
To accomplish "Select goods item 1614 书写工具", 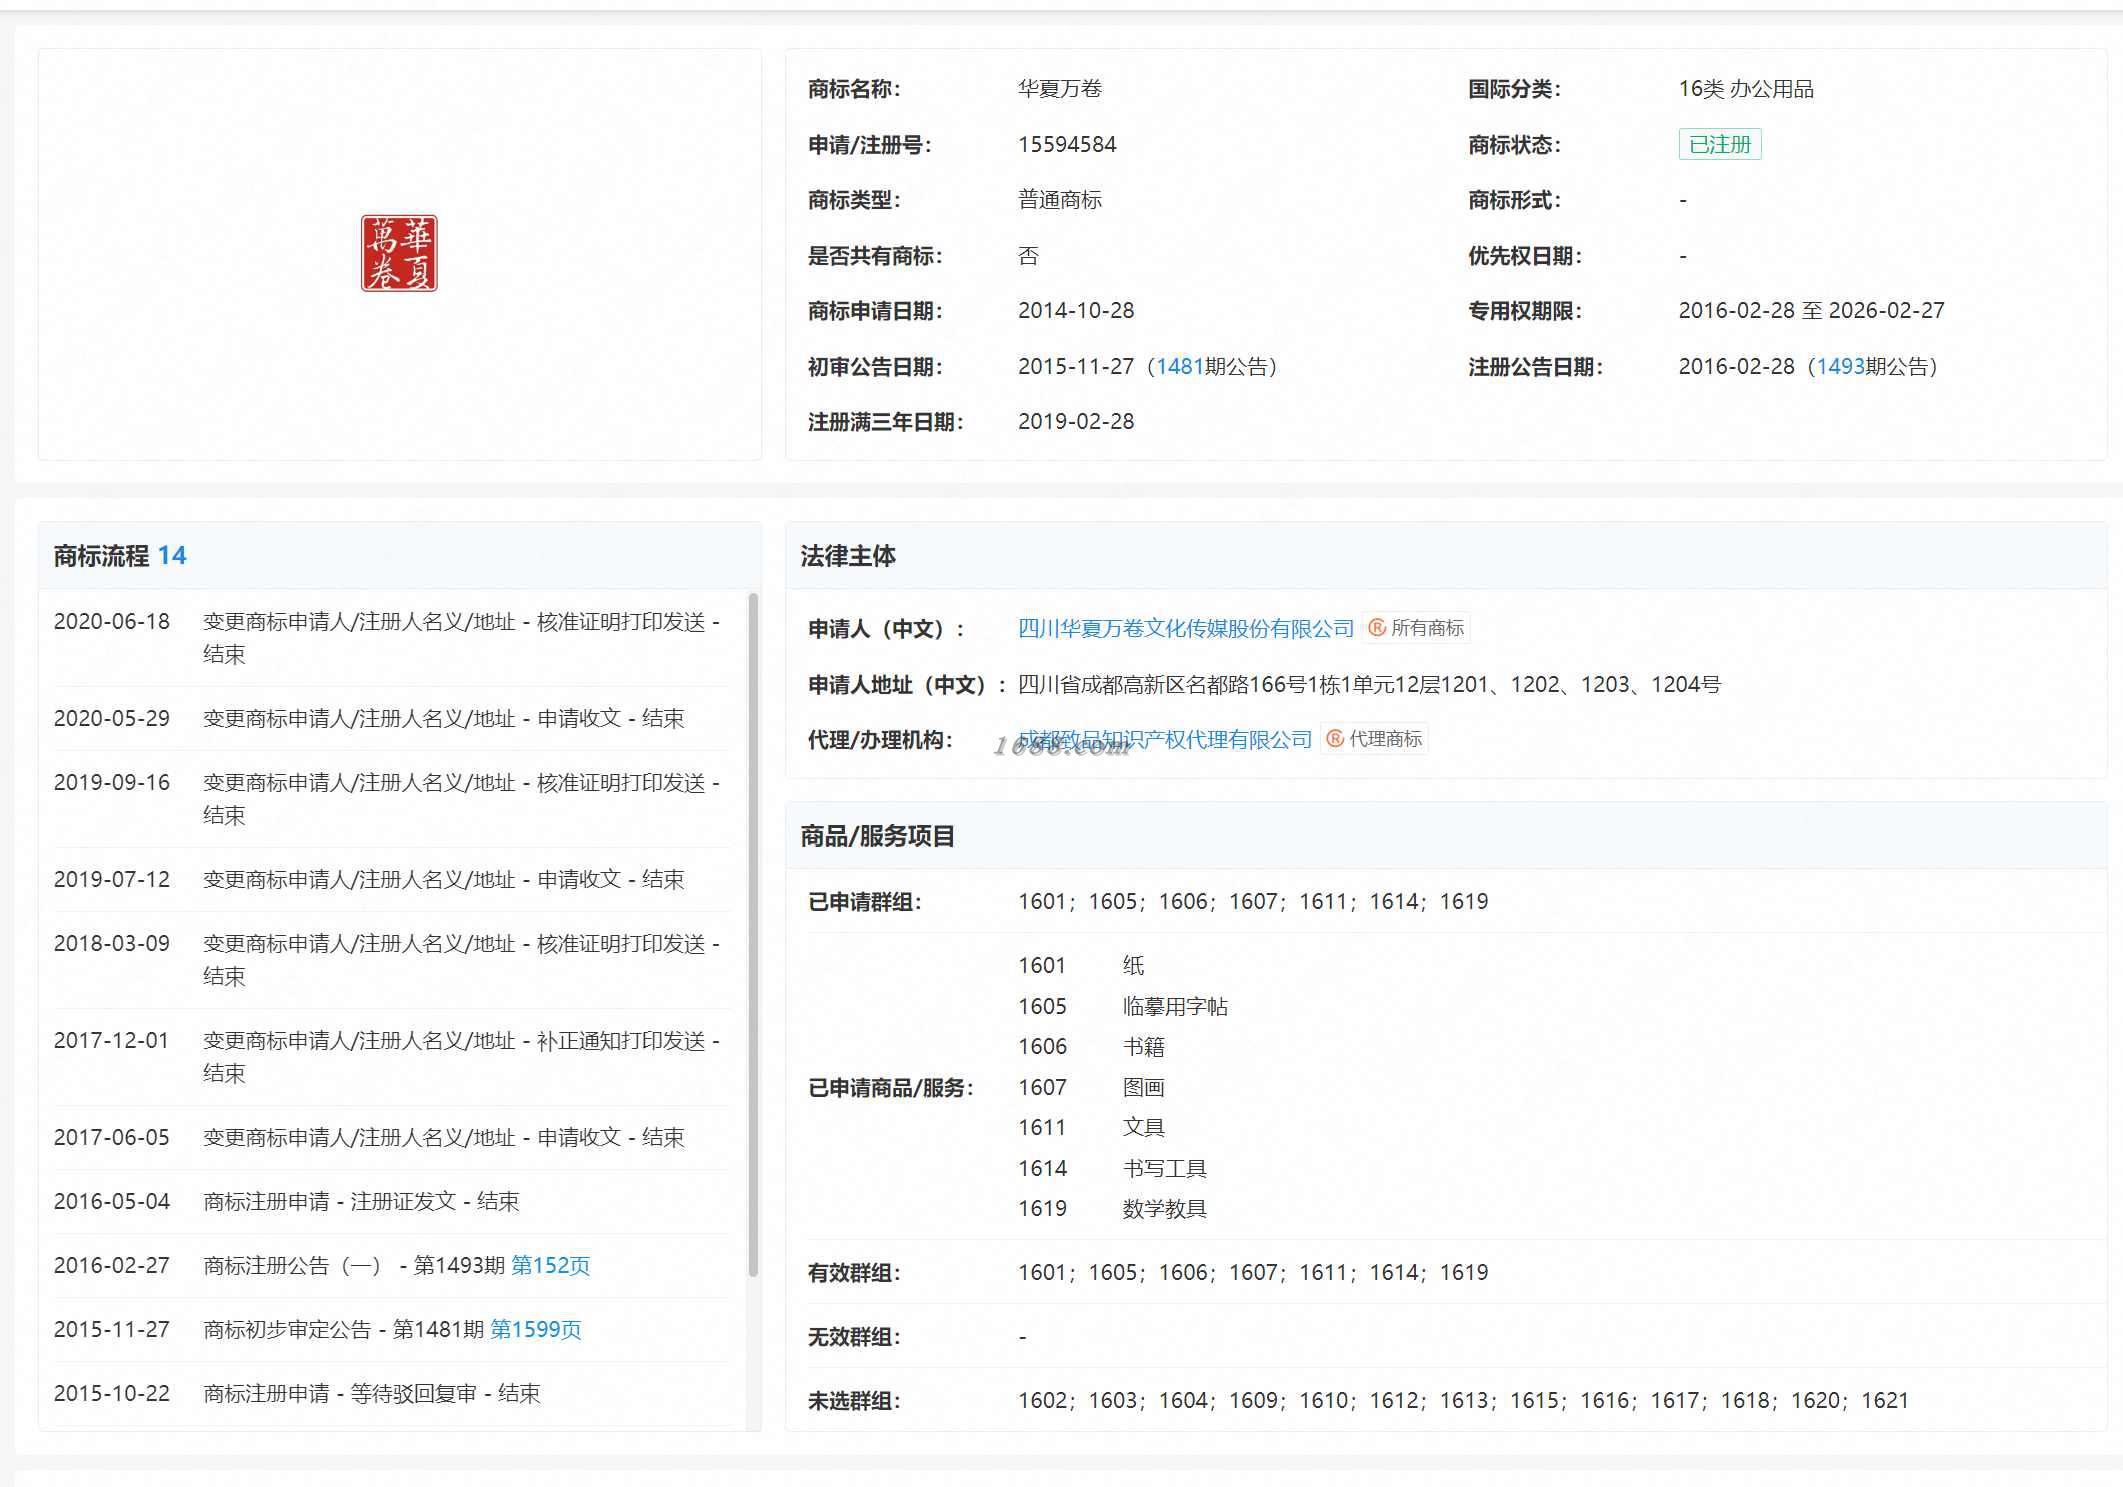I will coord(1113,1169).
